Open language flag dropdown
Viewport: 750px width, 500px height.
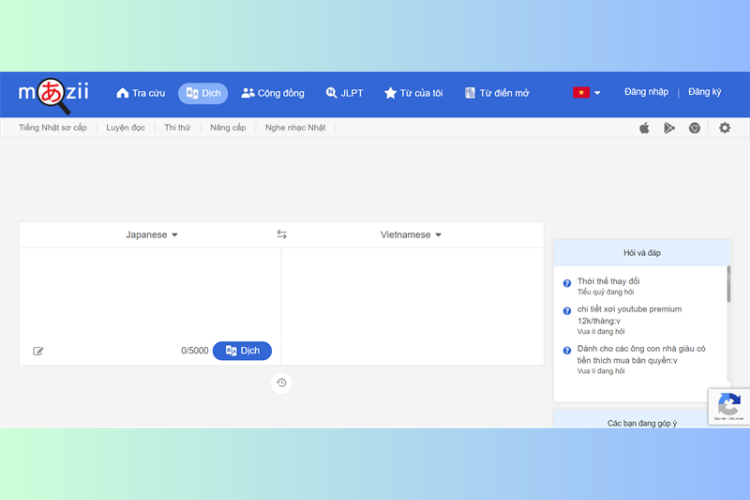[x=586, y=92]
